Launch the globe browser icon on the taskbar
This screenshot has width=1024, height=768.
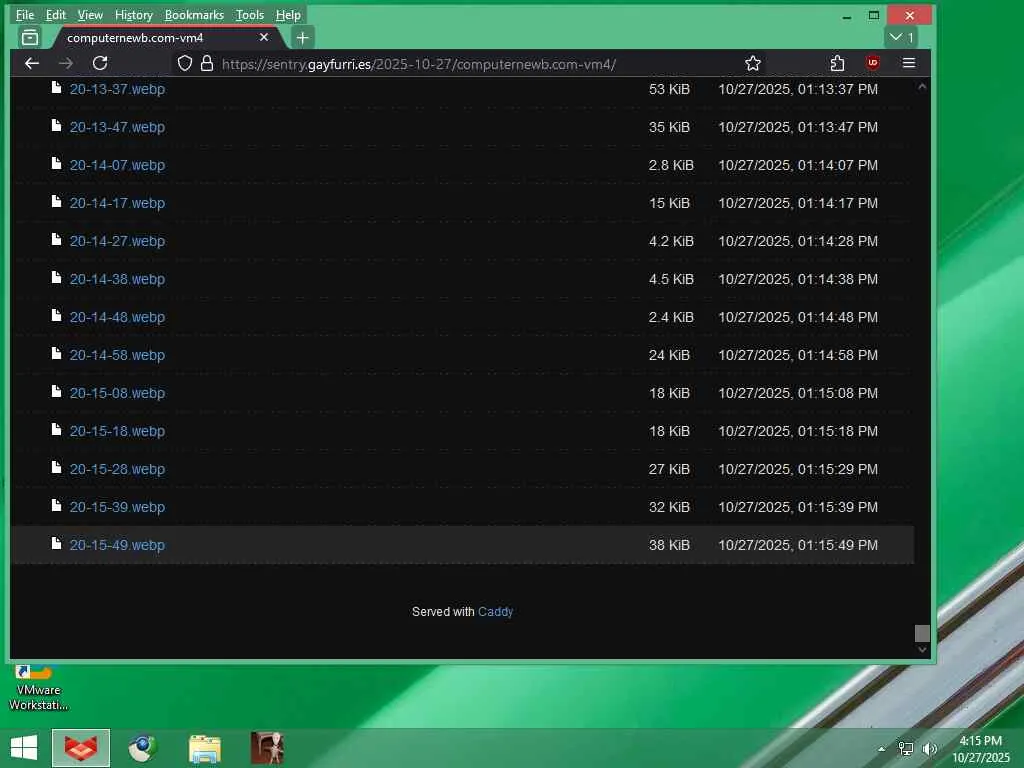tap(142, 748)
